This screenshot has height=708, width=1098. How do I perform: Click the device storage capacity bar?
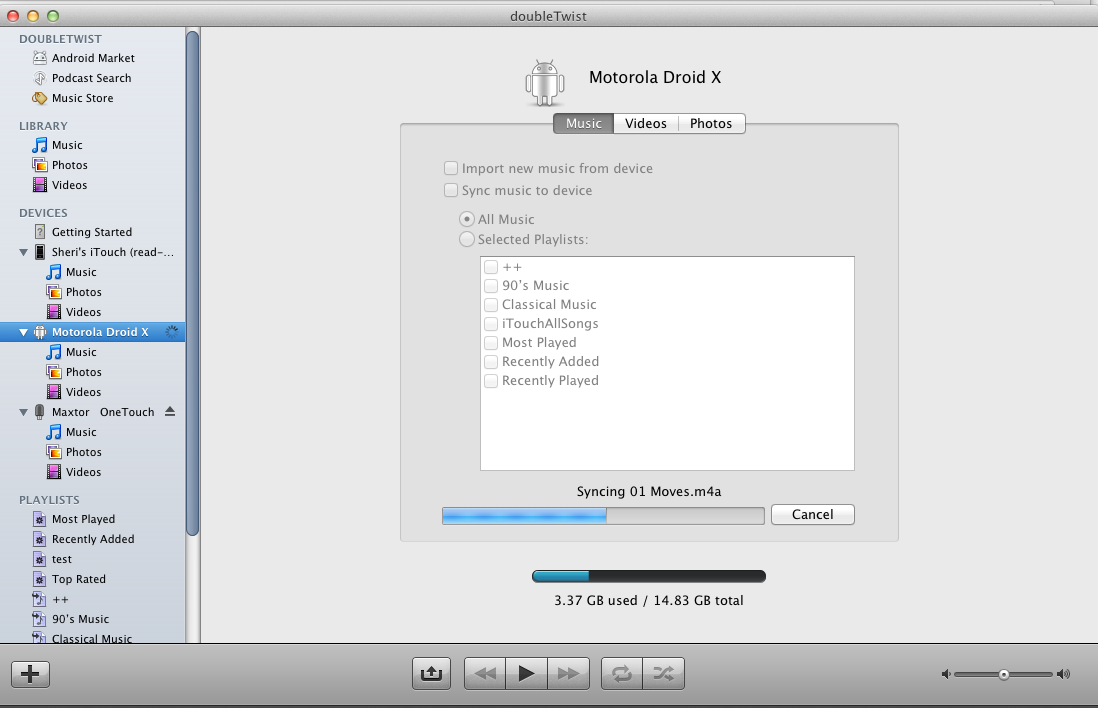(x=648, y=576)
